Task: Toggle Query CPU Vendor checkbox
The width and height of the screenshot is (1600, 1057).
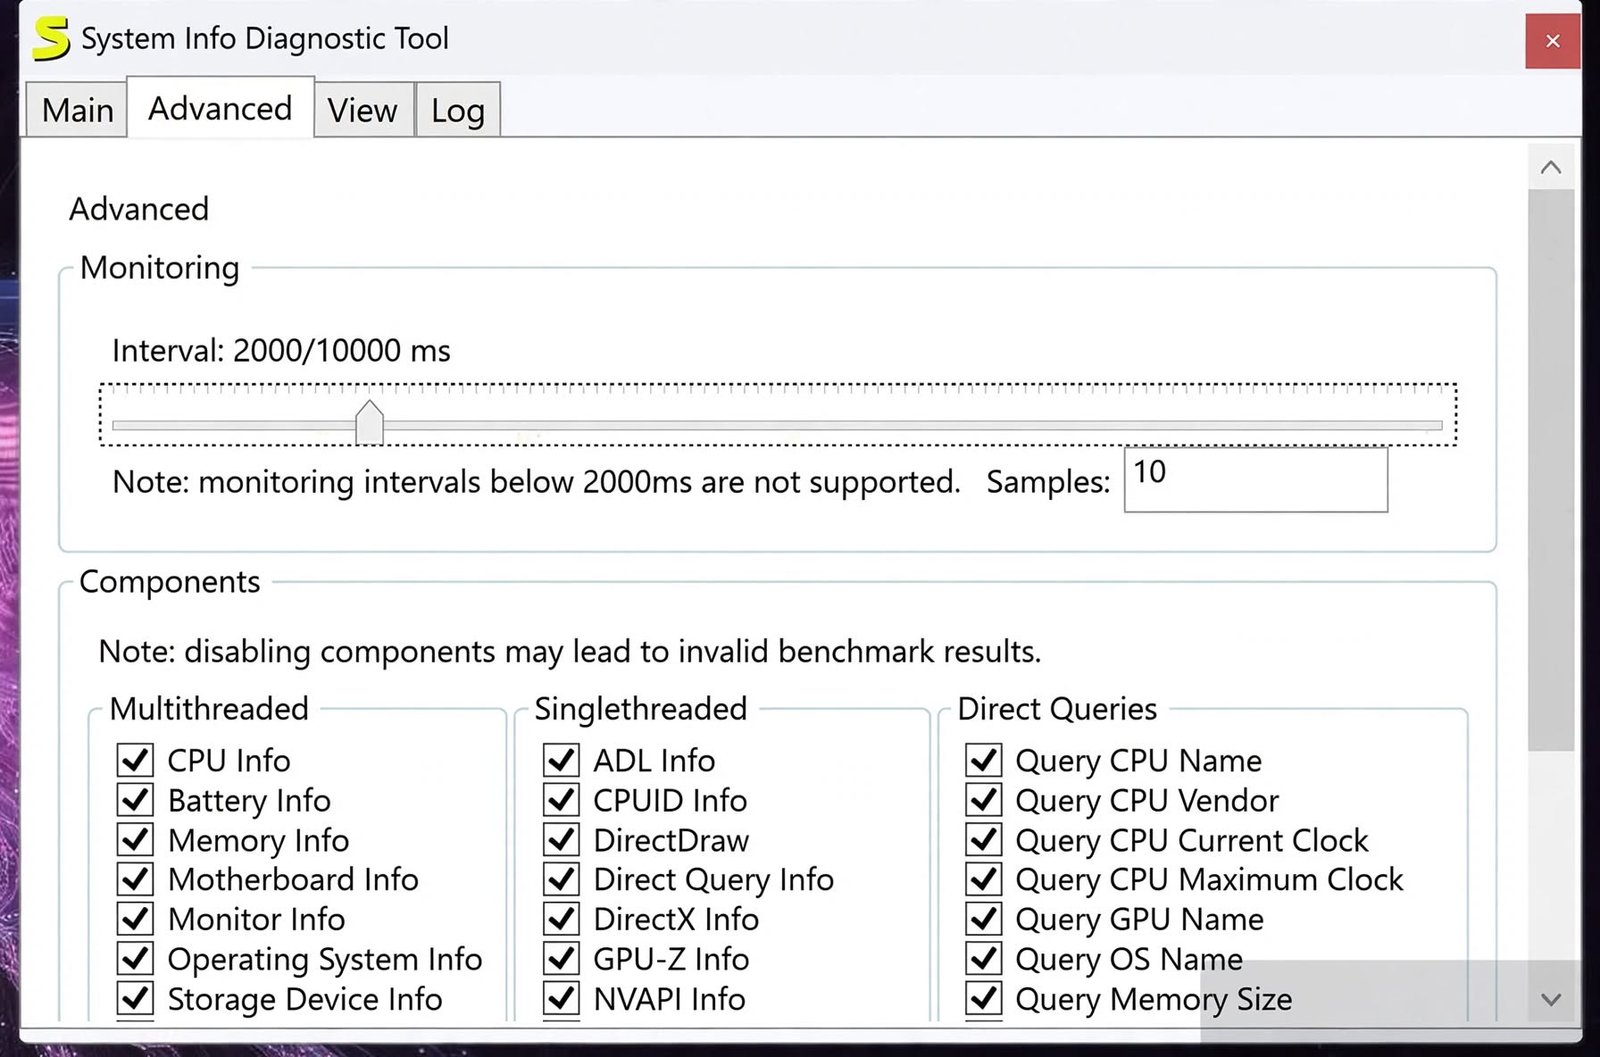Action: 984,800
